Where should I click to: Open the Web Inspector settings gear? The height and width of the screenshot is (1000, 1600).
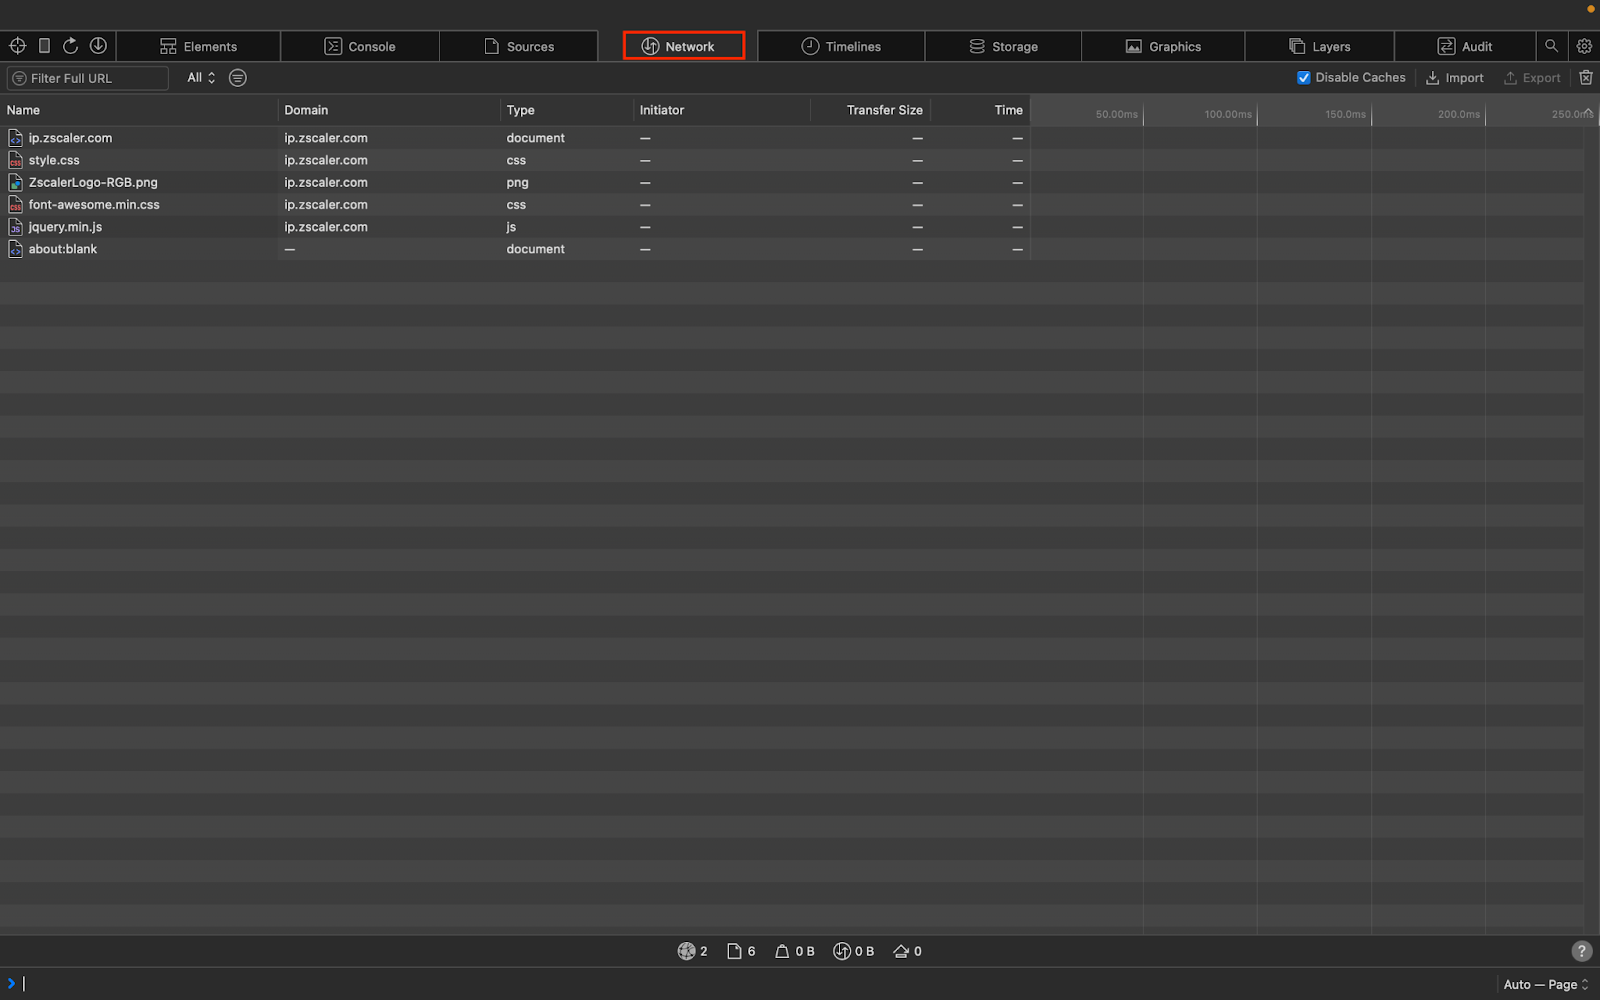tap(1584, 45)
